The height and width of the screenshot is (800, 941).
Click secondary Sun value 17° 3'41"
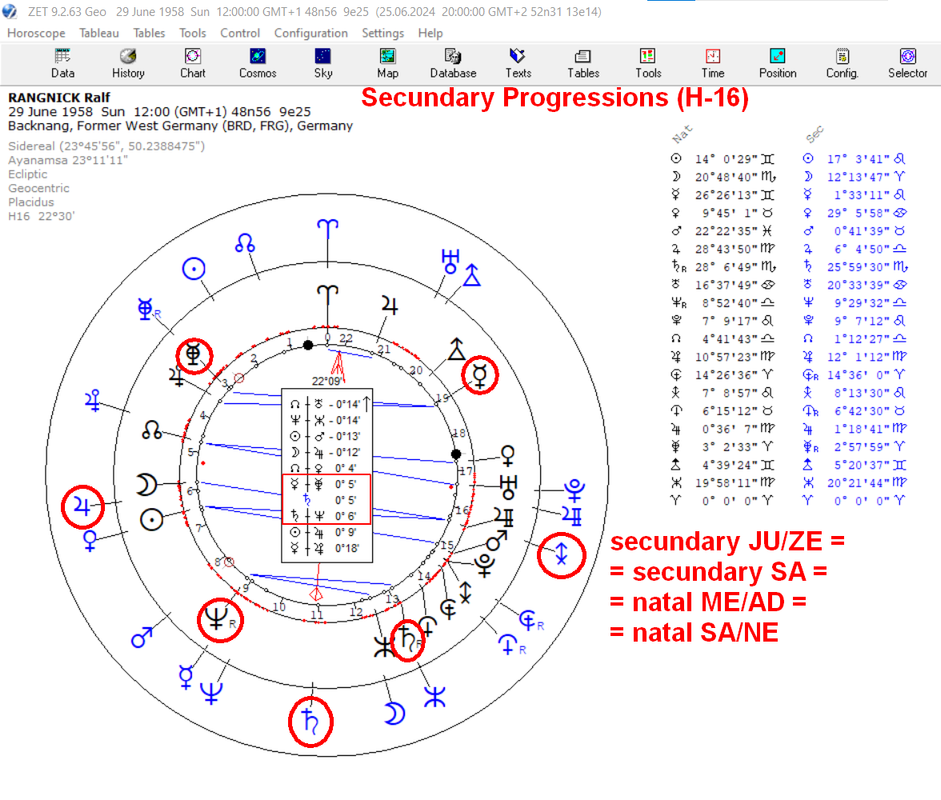[858, 159]
